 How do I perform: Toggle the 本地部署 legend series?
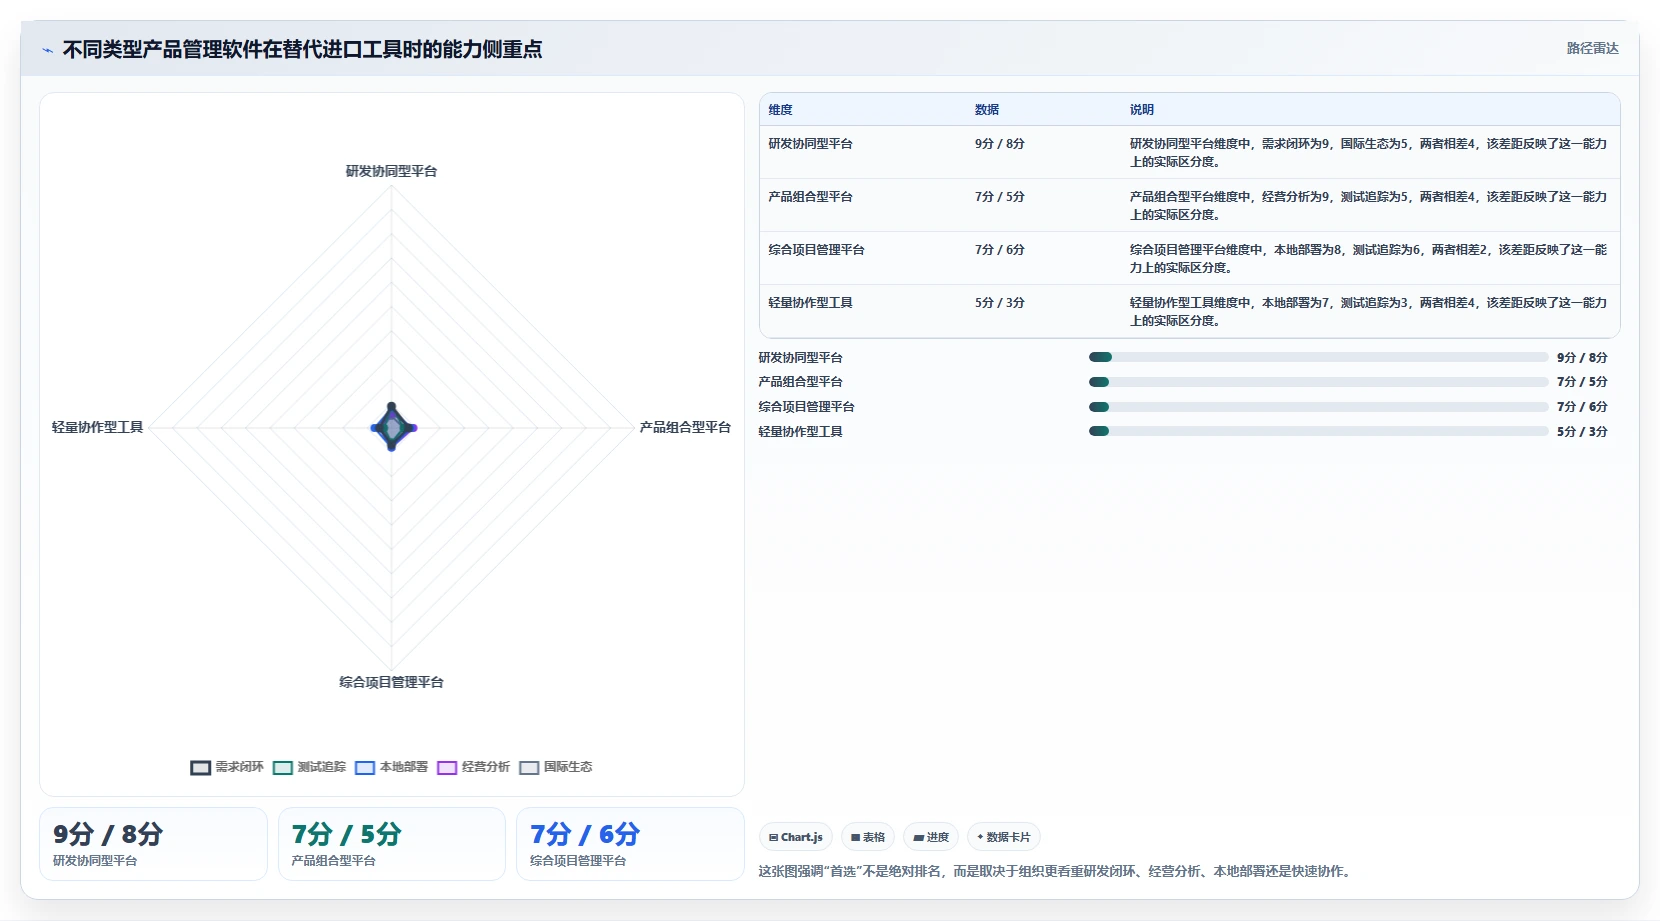(391, 767)
